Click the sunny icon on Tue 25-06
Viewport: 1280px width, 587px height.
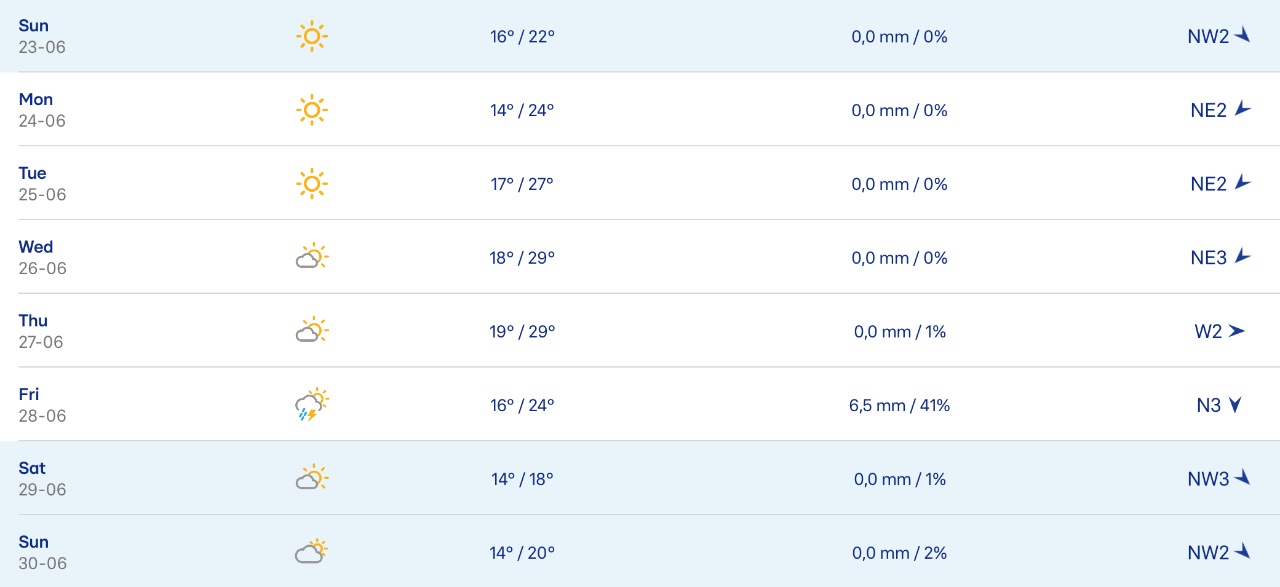[x=312, y=184]
